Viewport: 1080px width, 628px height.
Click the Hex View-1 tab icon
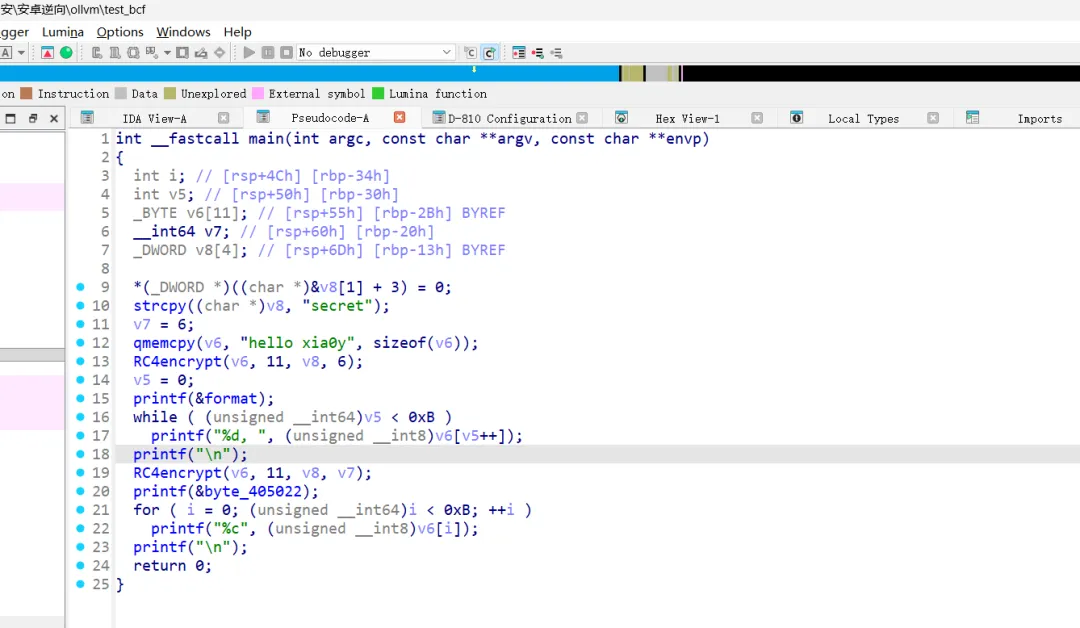coord(621,118)
